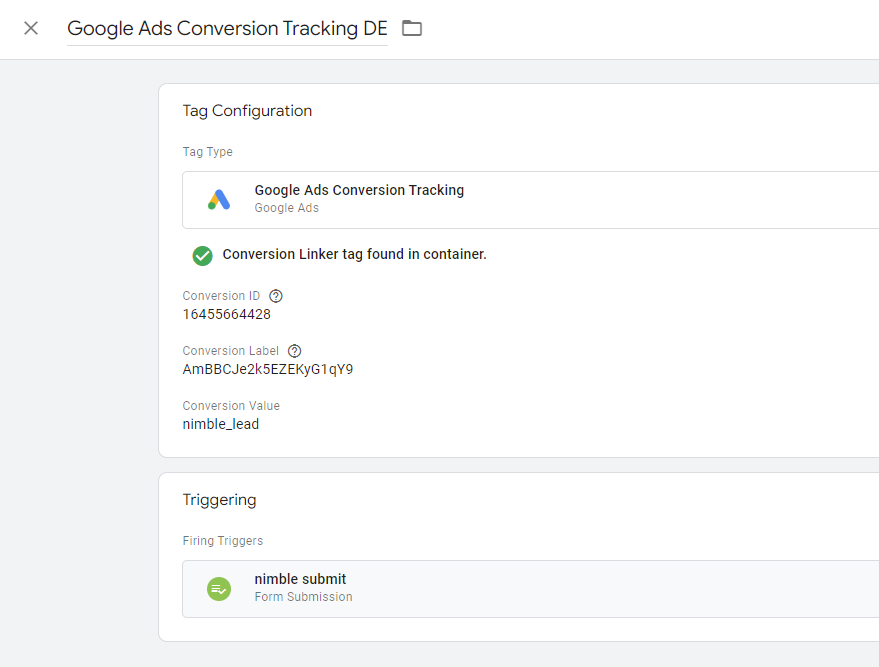
Task: Click the Conversion Value label
Action: [x=231, y=406]
